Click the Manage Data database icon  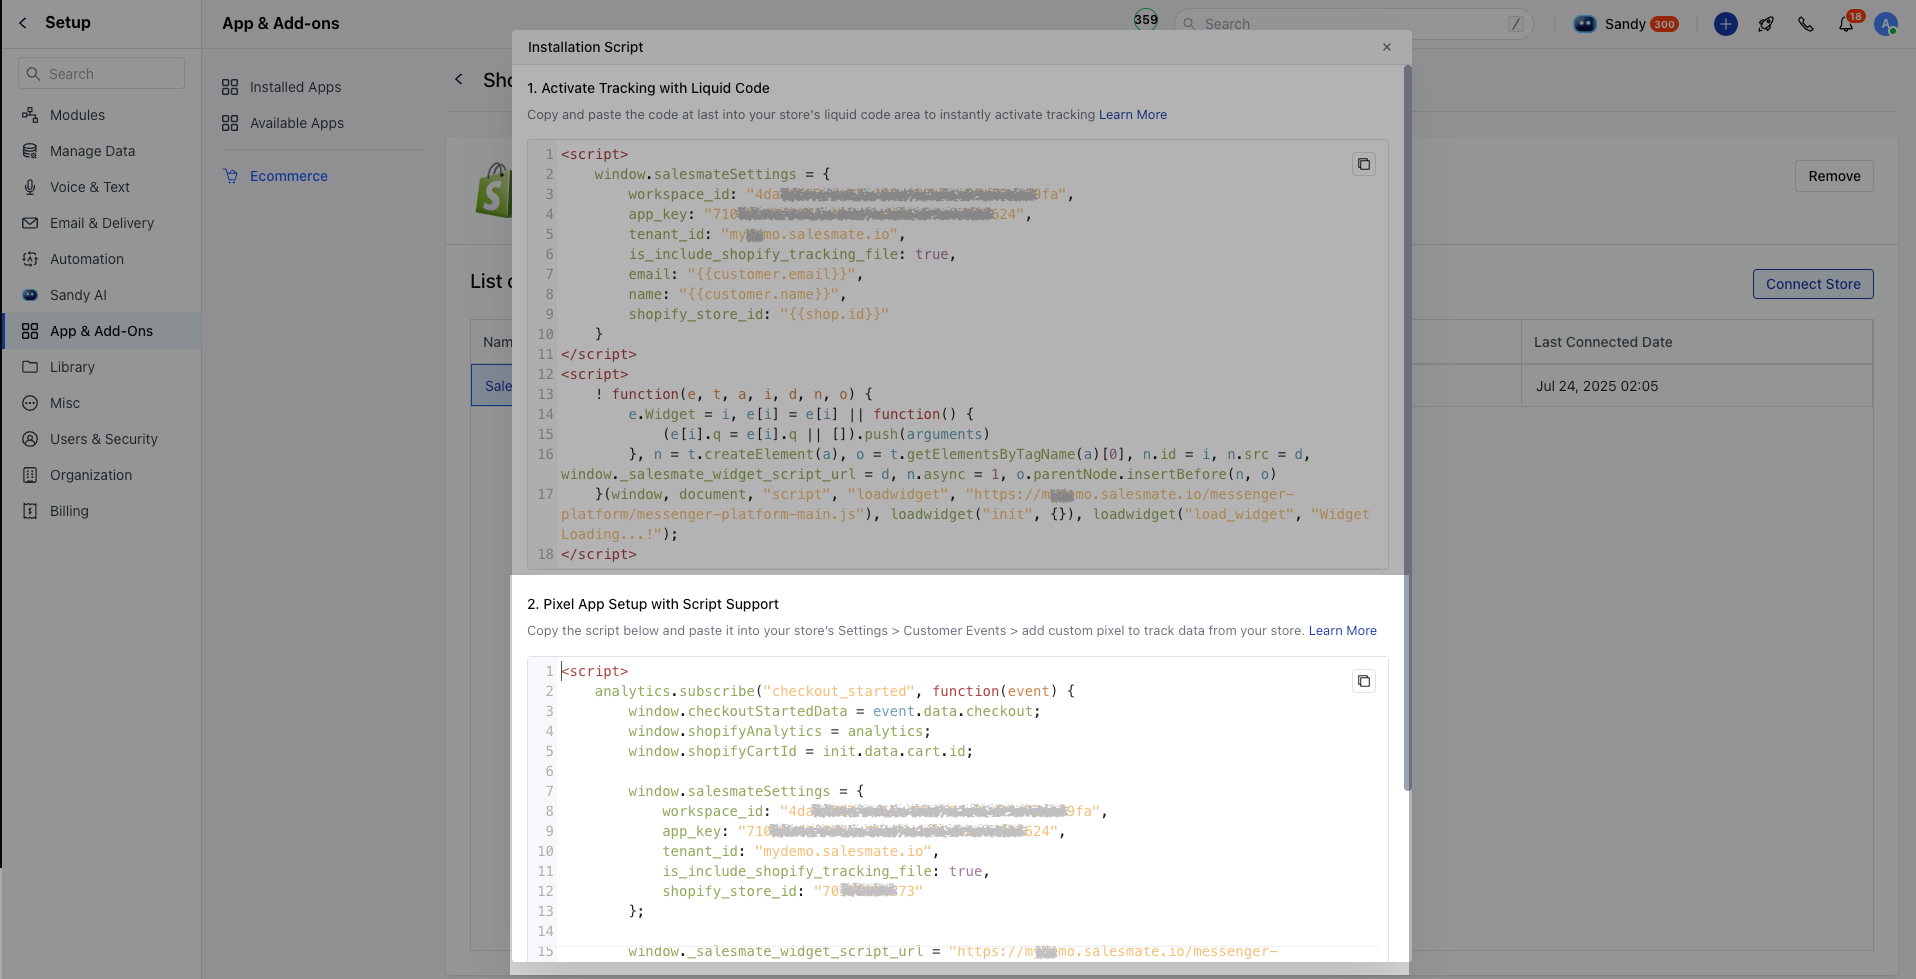(x=30, y=151)
